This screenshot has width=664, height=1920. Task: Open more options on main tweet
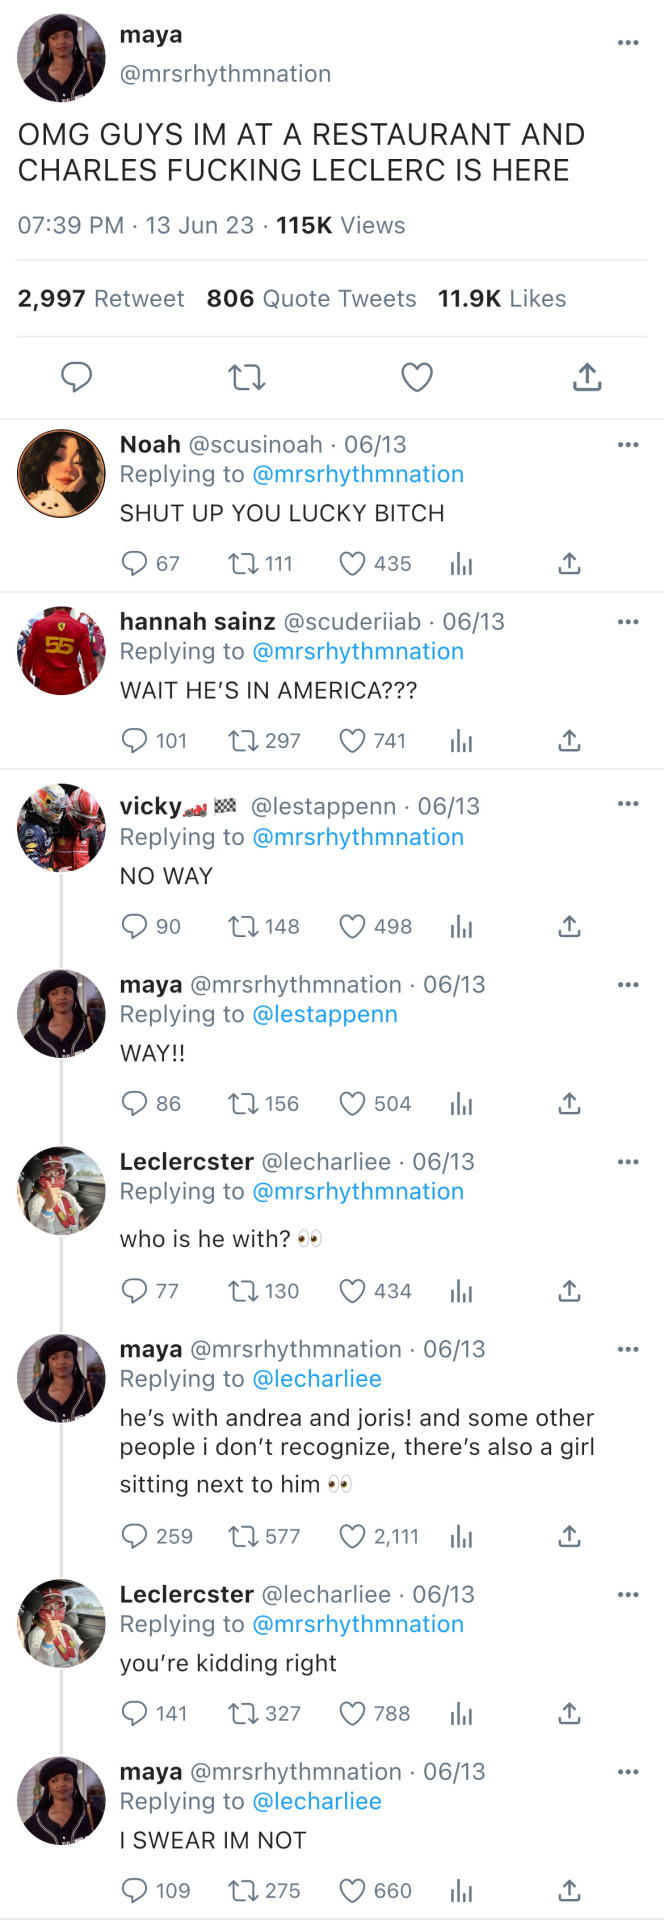click(627, 43)
